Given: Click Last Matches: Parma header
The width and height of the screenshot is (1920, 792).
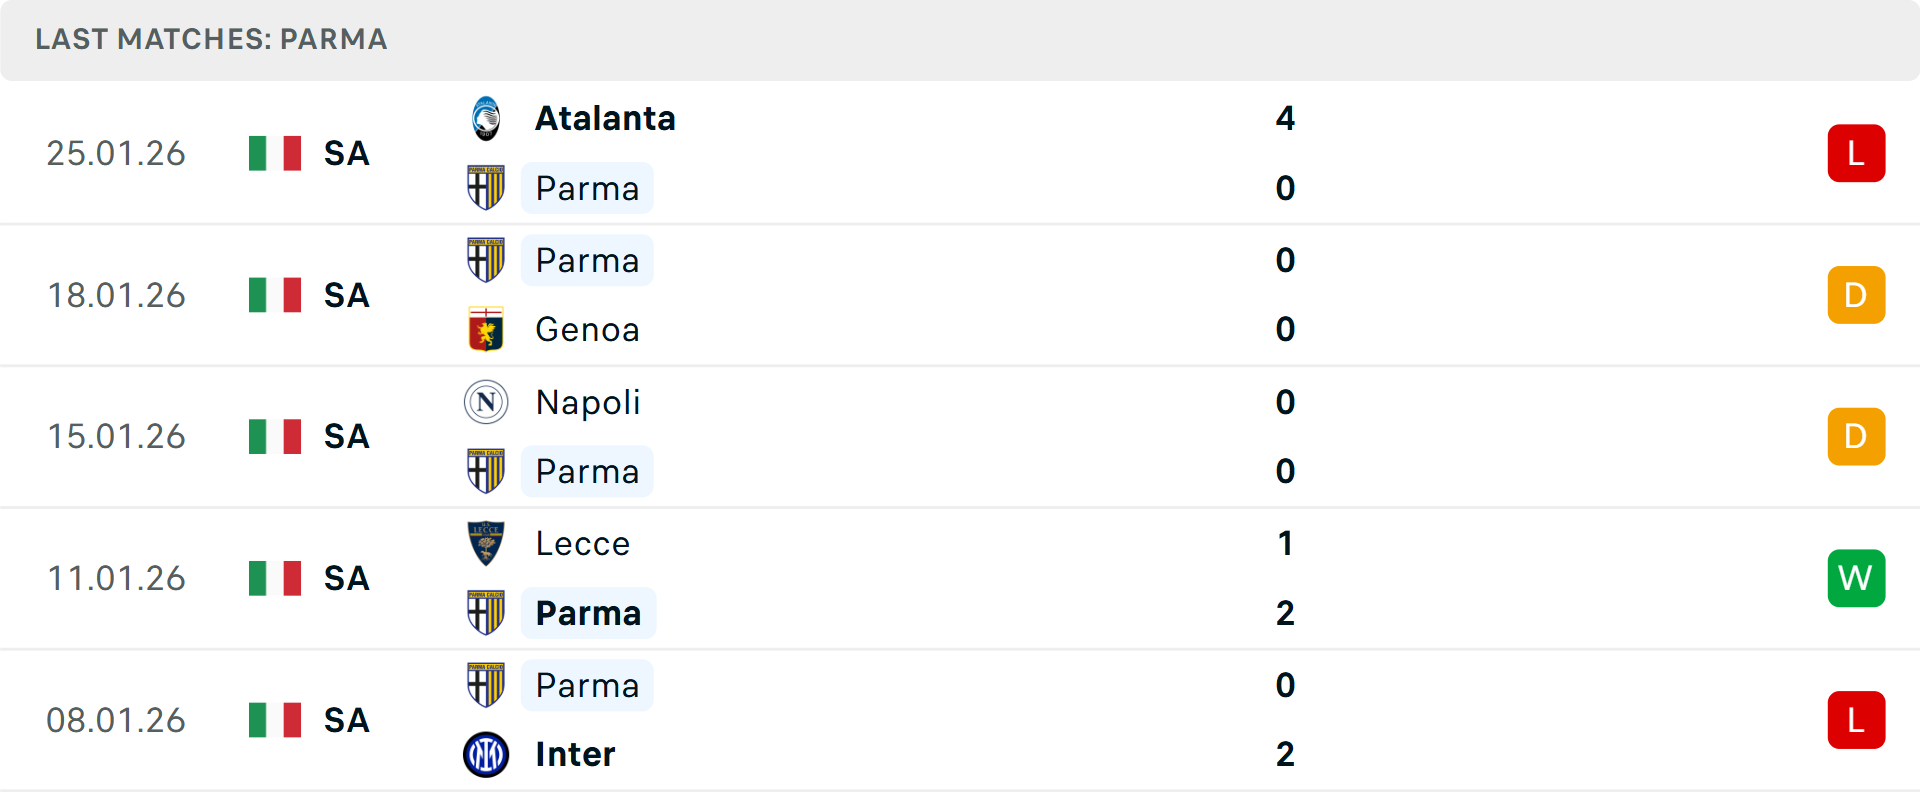Looking at the screenshot, I should point(211,39).
